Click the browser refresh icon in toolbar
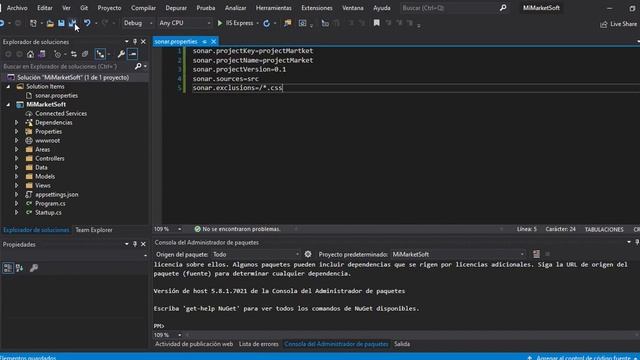Viewport: 640px width, 360px height. click(x=267, y=24)
